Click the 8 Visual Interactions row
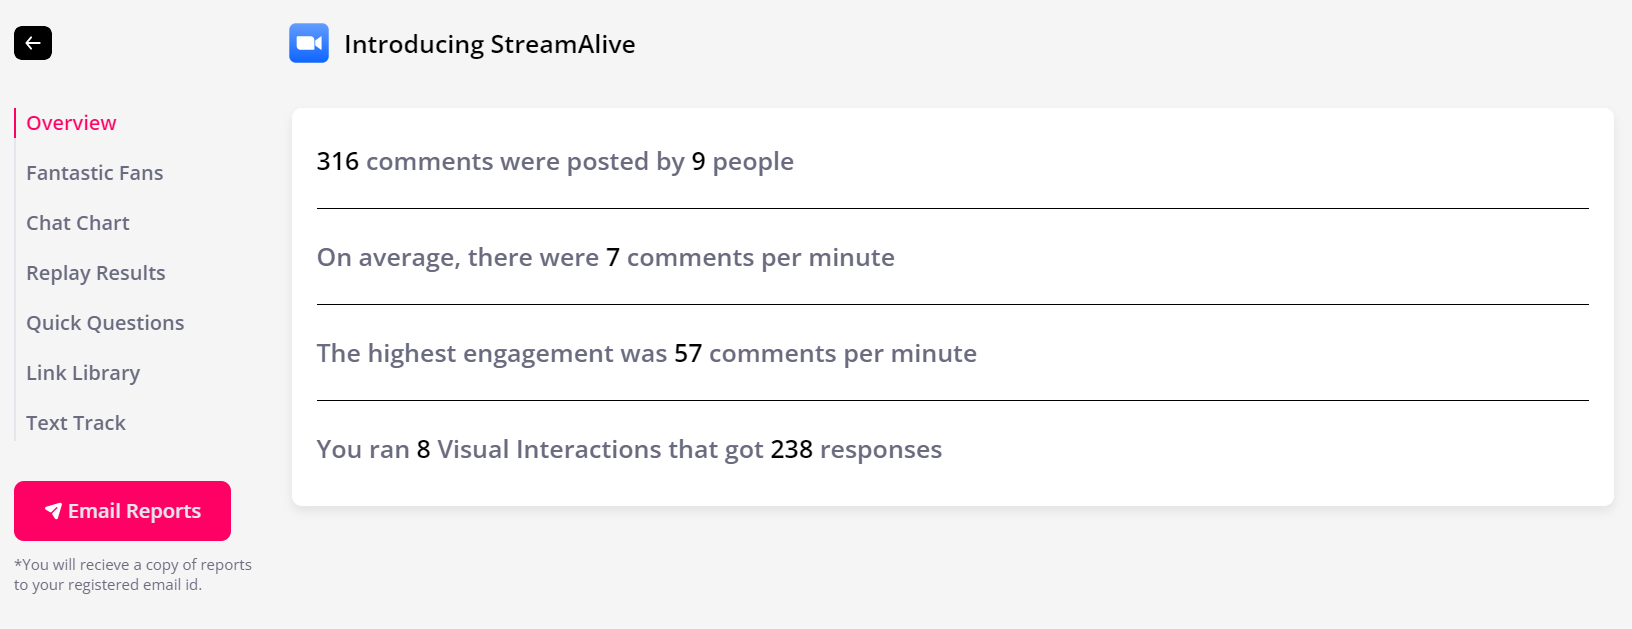This screenshot has height=629, width=1632. pyautogui.click(x=952, y=449)
